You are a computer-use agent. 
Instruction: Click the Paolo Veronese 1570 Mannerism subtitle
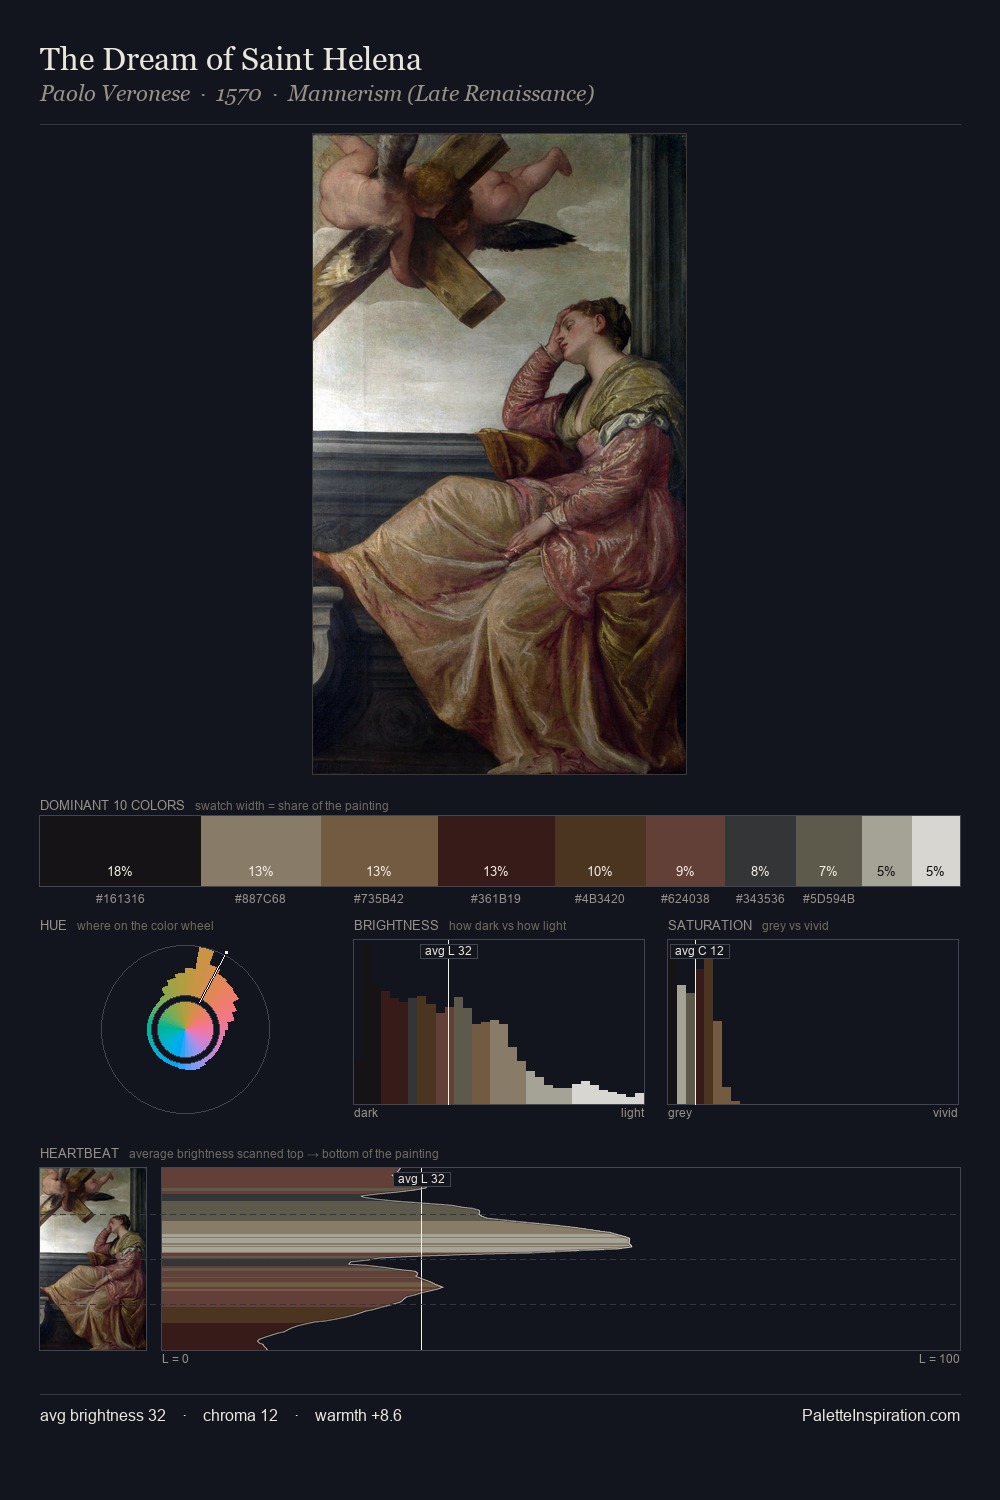coord(317,94)
